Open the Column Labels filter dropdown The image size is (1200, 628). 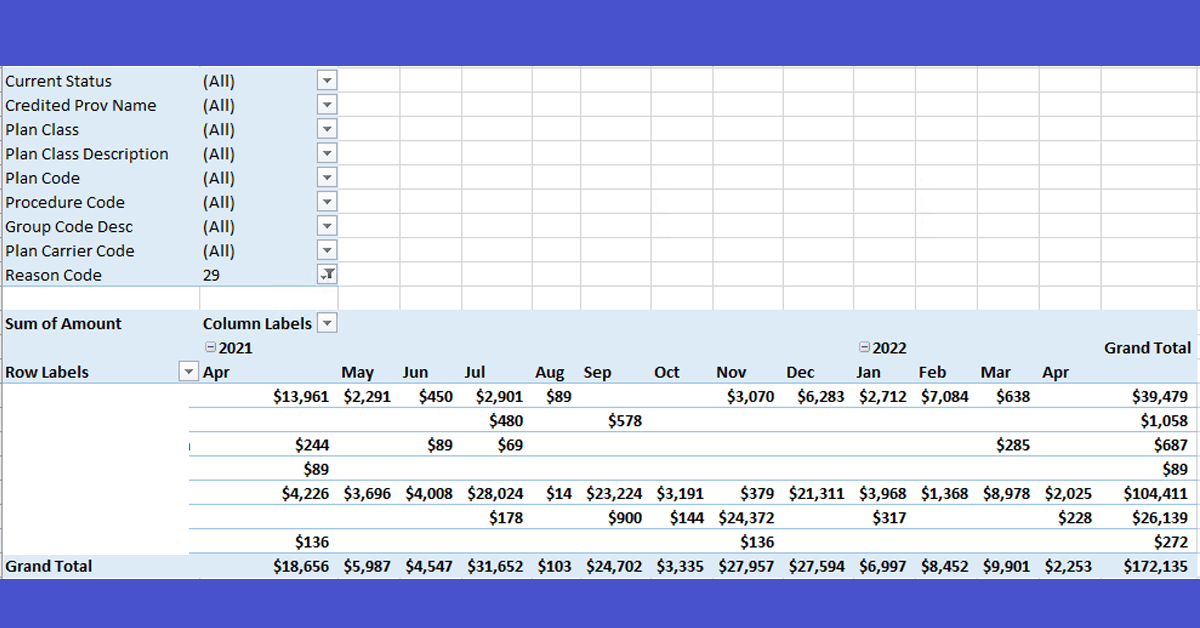click(327, 323)
